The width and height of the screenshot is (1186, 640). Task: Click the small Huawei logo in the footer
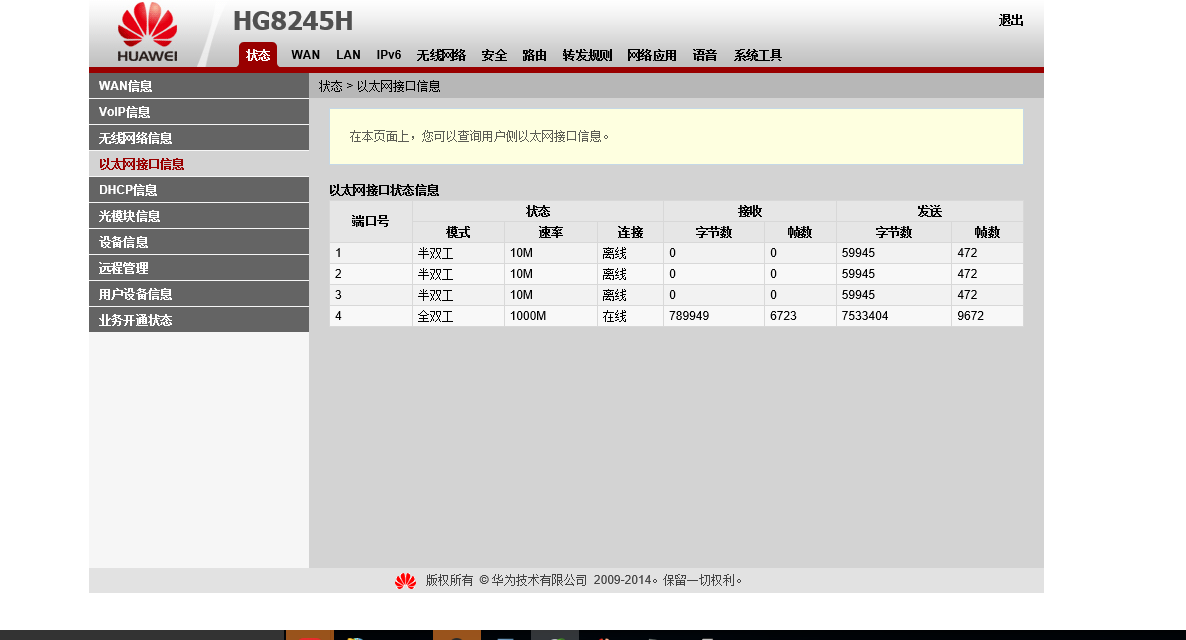[x=405, y=581]
